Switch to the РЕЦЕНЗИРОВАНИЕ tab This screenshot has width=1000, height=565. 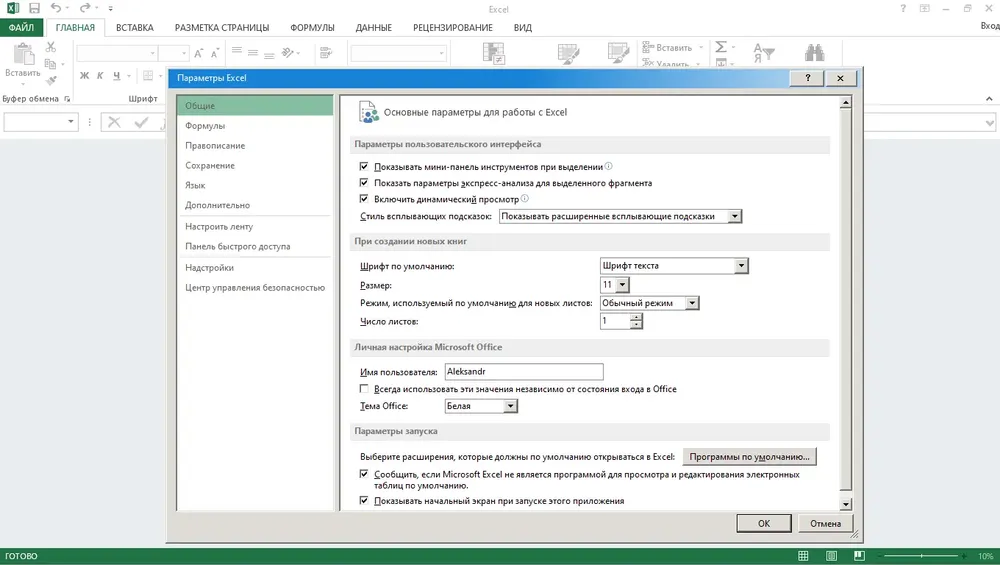tap(453, 27)
